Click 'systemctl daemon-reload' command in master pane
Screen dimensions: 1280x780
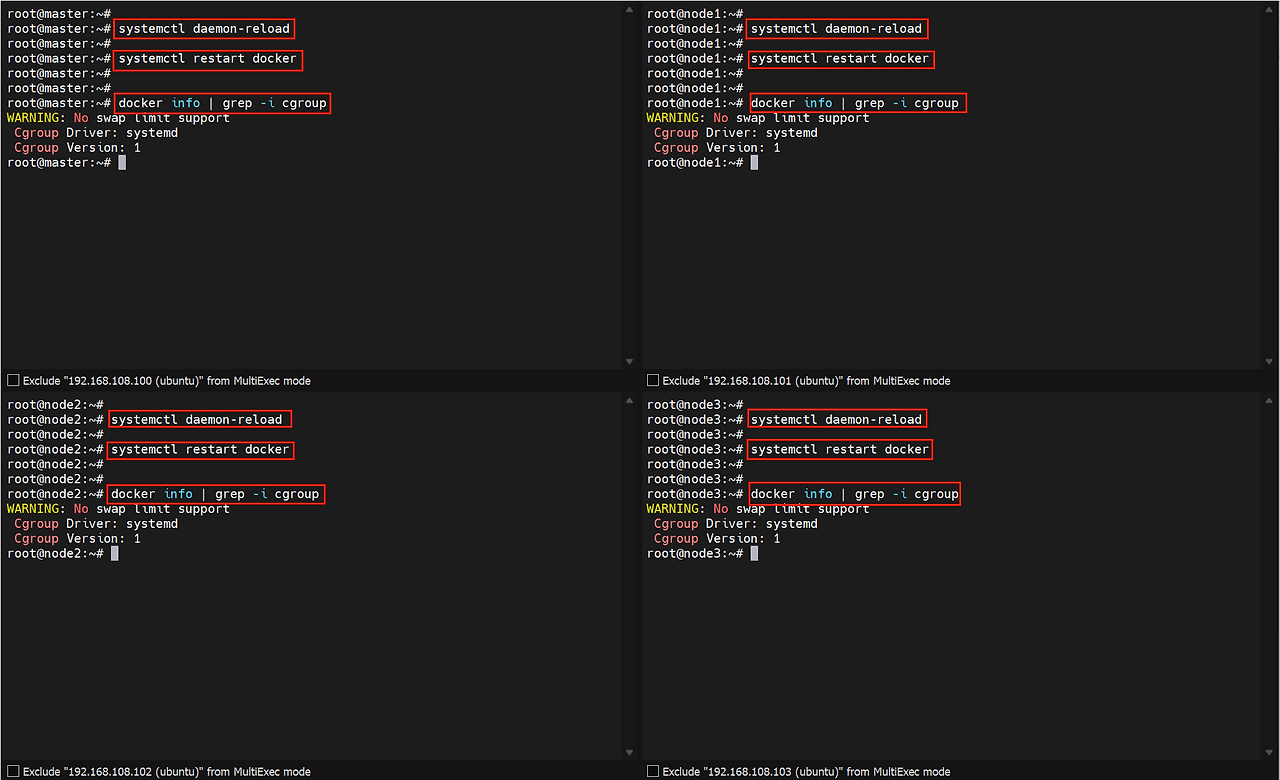coord(204,29)
